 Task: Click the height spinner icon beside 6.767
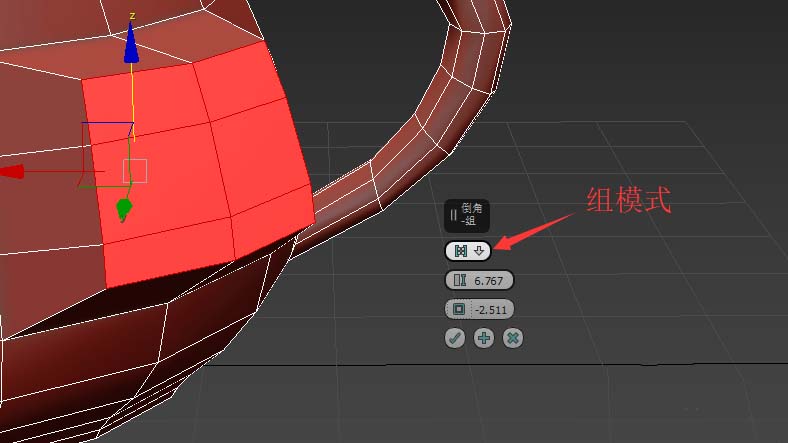pos(460,280)
